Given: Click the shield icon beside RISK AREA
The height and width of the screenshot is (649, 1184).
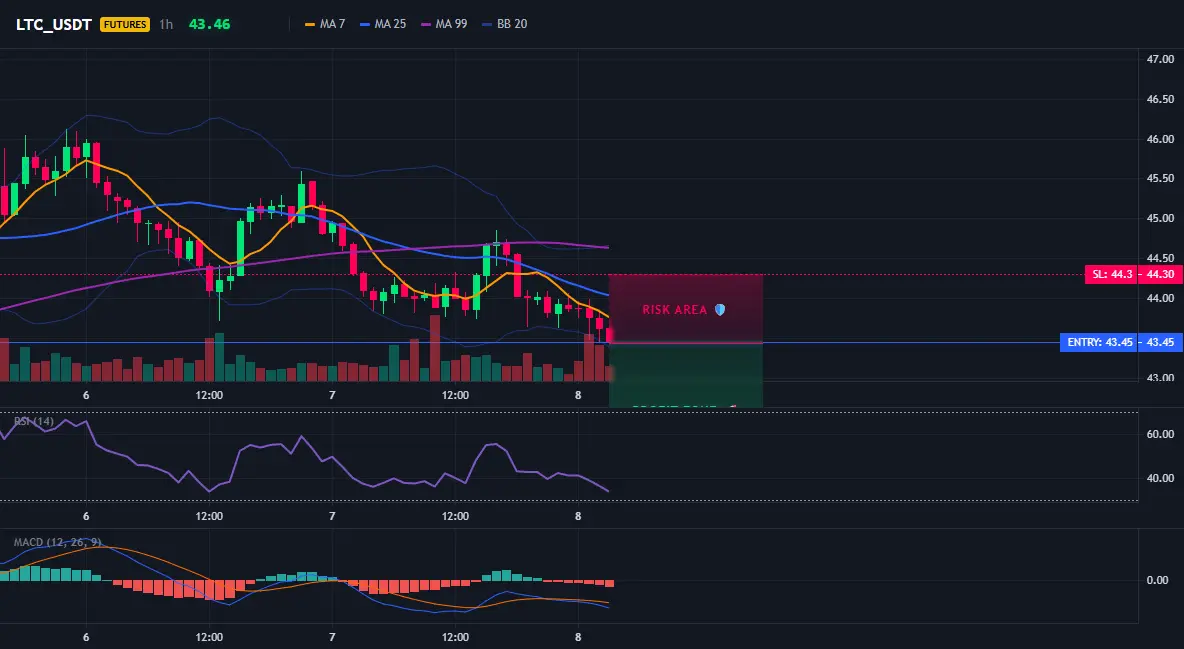Looking at the screenshot, I should click(720, 310).
